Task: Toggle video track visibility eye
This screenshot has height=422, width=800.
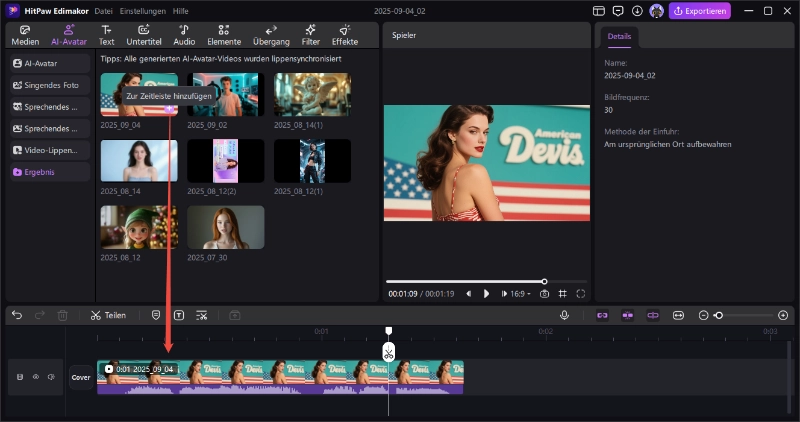Action: click(x=36, y=377)
